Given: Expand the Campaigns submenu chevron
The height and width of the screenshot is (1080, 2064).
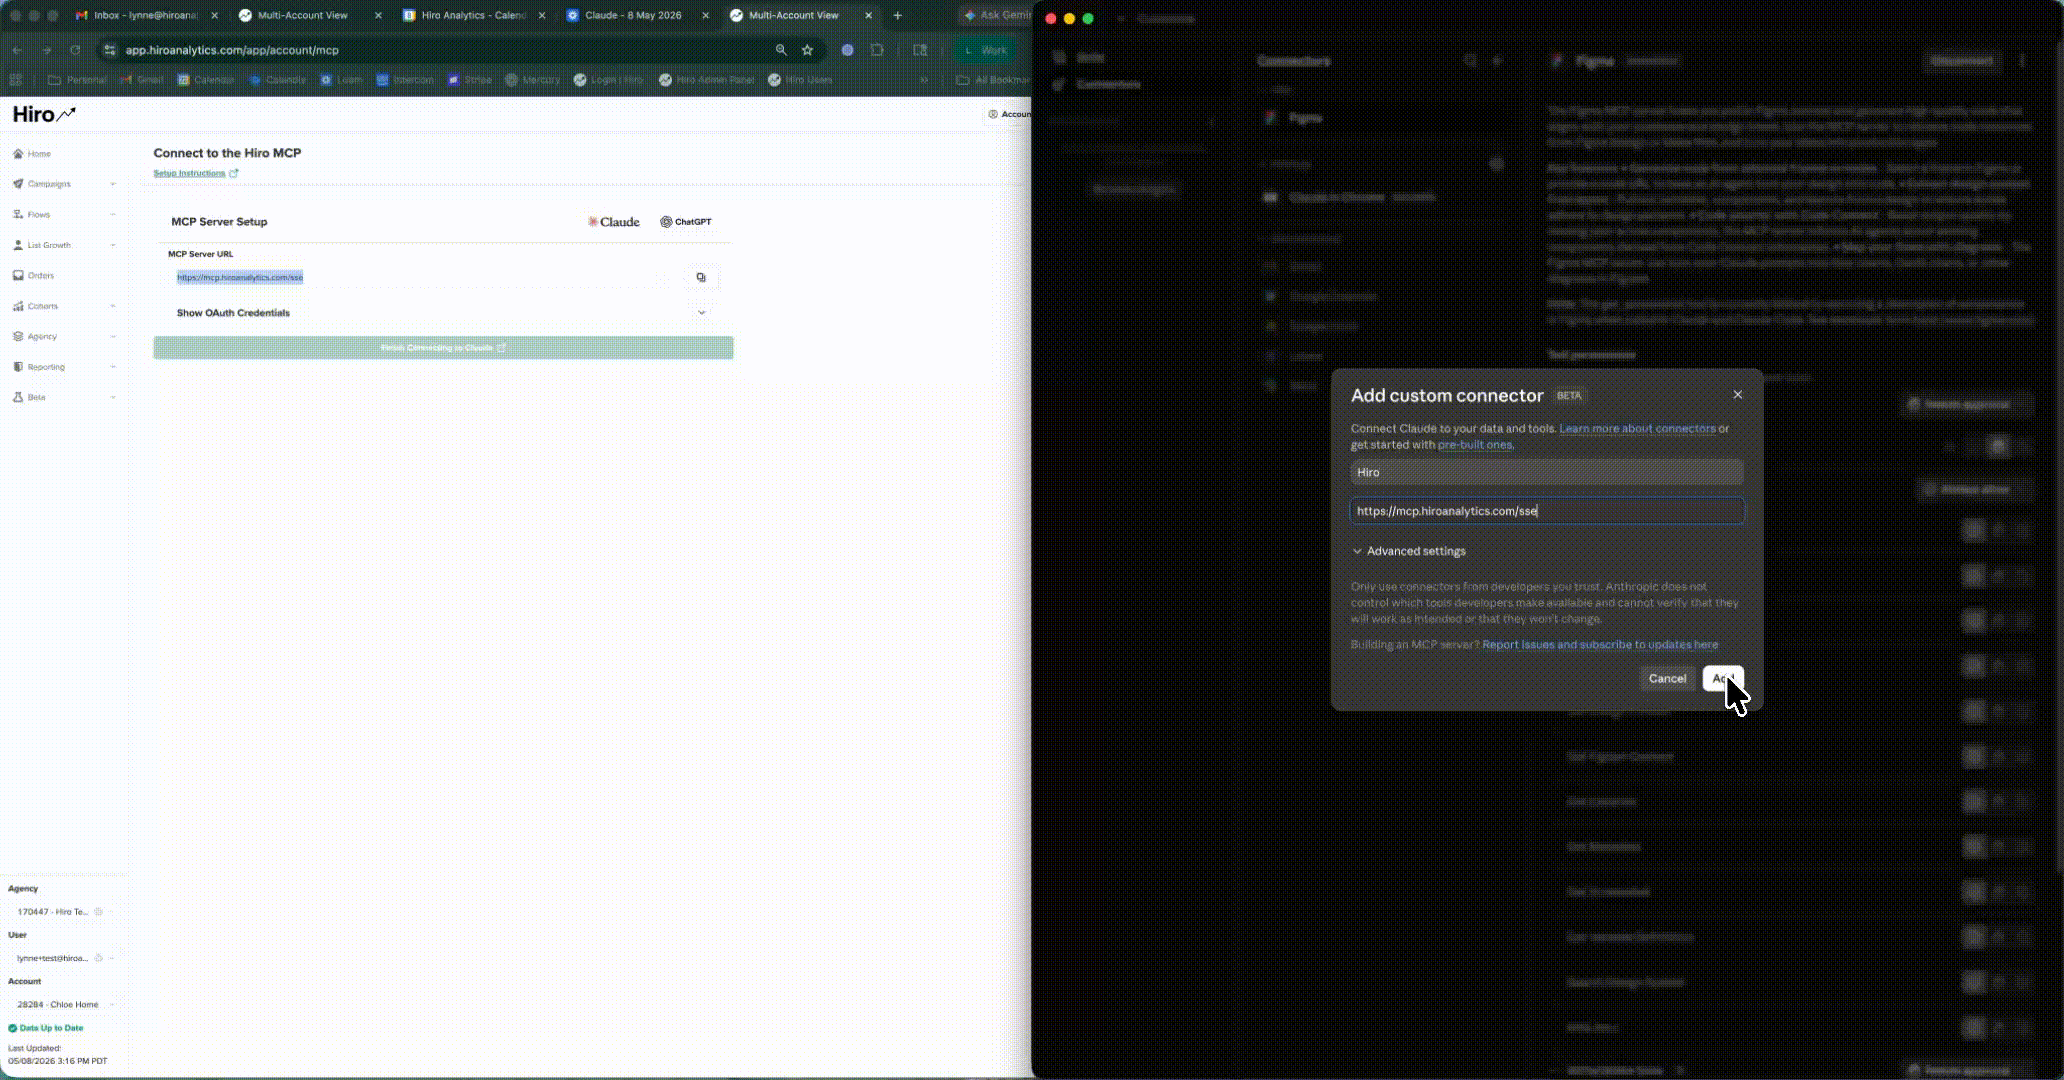Looking at the screenshot, I should point(112,184).
